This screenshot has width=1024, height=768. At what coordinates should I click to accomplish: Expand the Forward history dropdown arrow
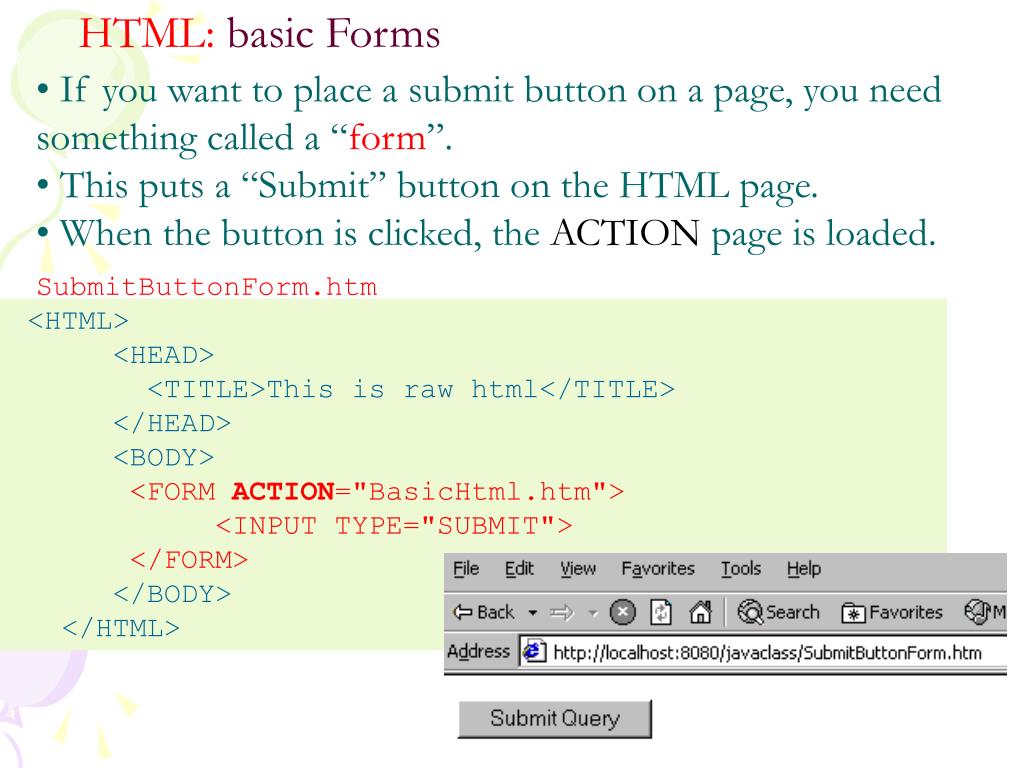click(593, 613)
